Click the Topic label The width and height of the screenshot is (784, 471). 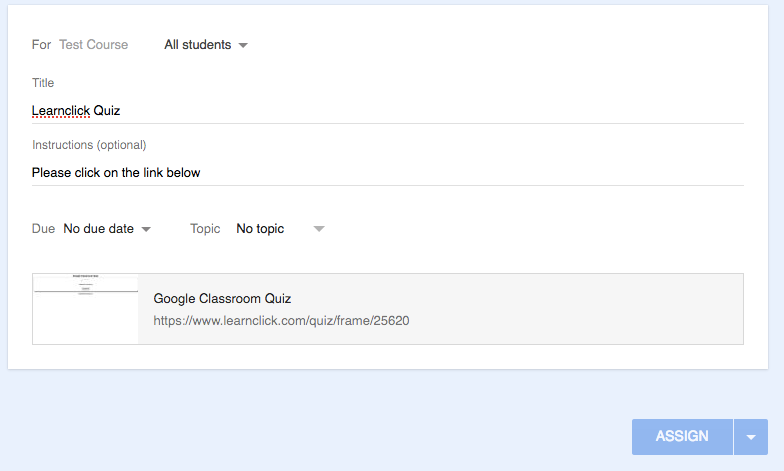205,228
